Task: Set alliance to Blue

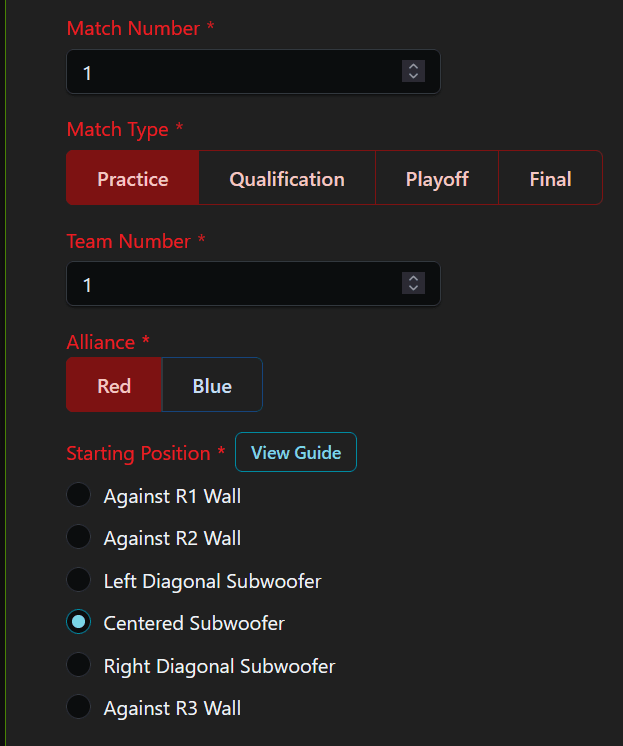Action: (x=212, y=384)
